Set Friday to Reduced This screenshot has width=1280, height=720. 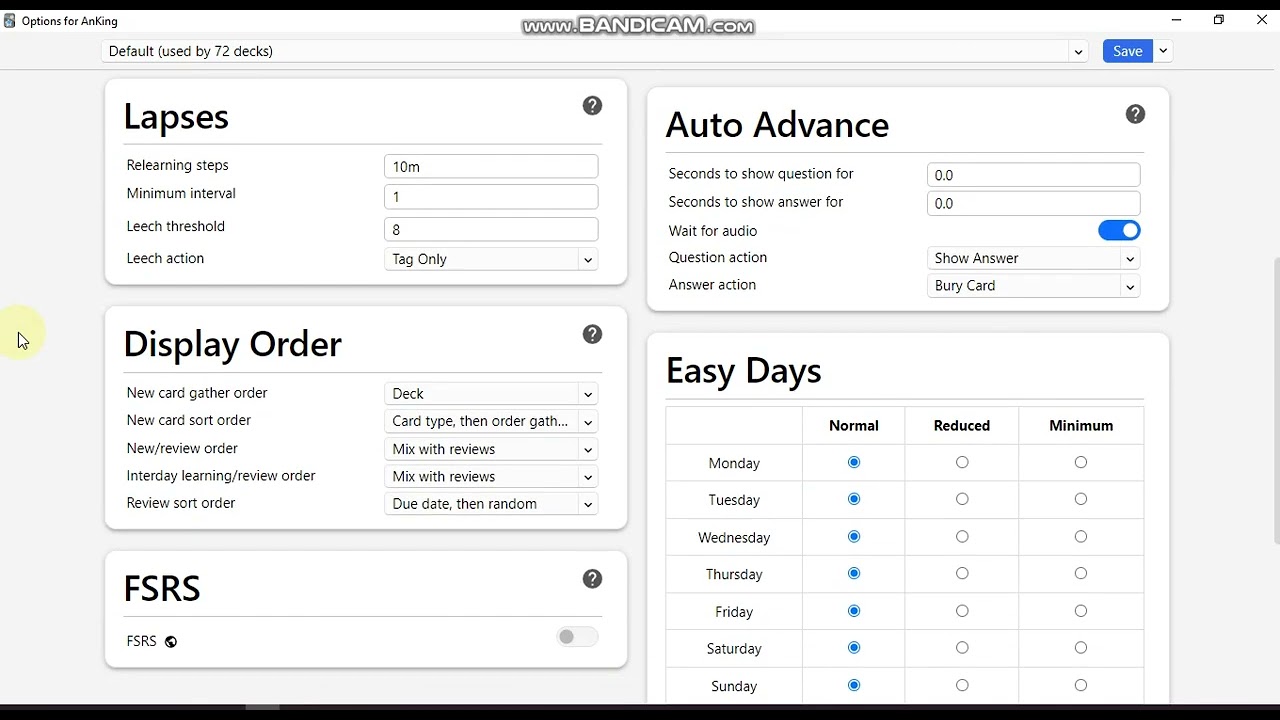coord(962,611)
